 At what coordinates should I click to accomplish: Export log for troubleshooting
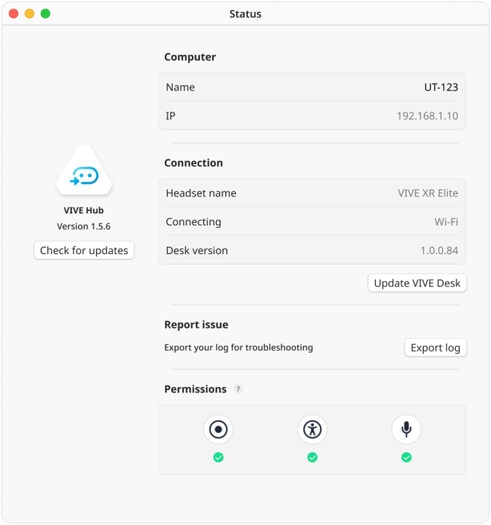pos(435,348)
